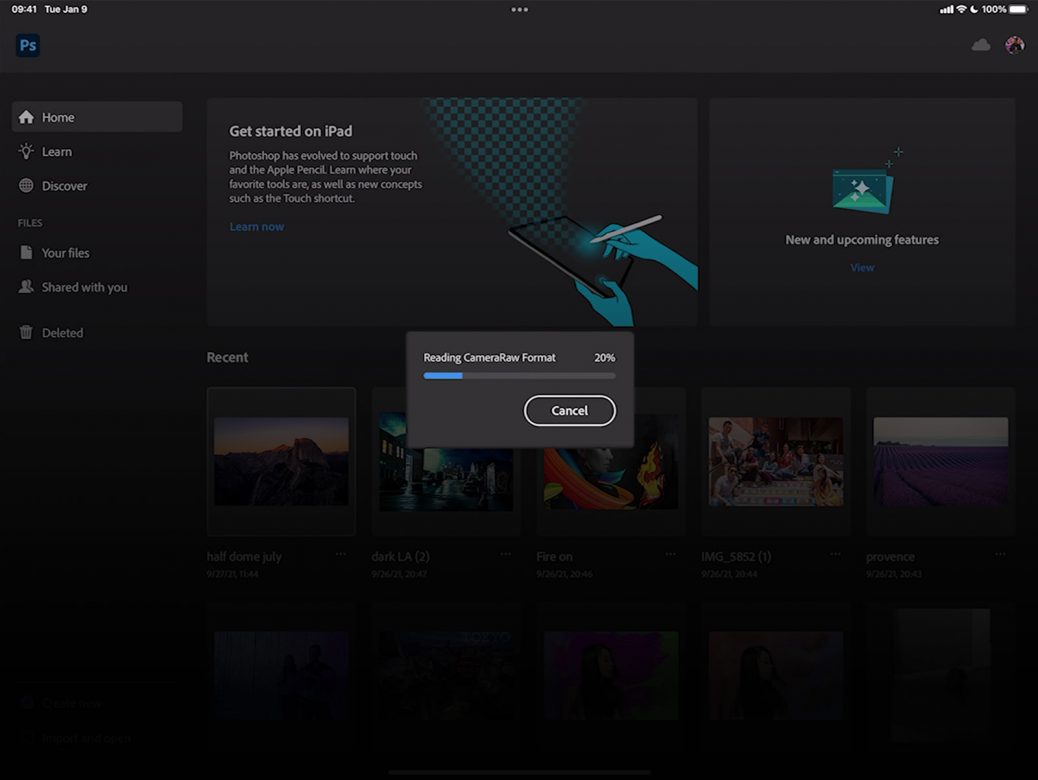Click the "20%" progress value
The height and width of the screenshot is (780, 1038).
(x=604, y=358)
